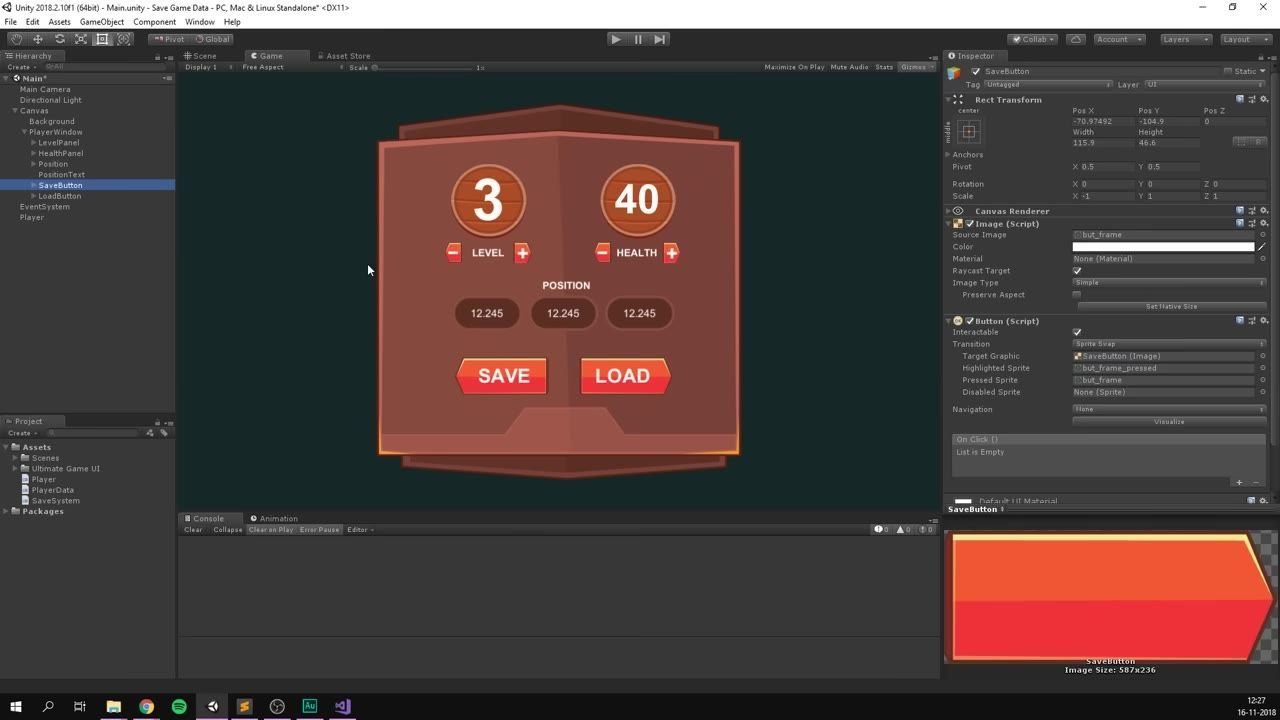1280x720 pixels.
Task: Click the white Color swatch
Action: pos(1163,246)
